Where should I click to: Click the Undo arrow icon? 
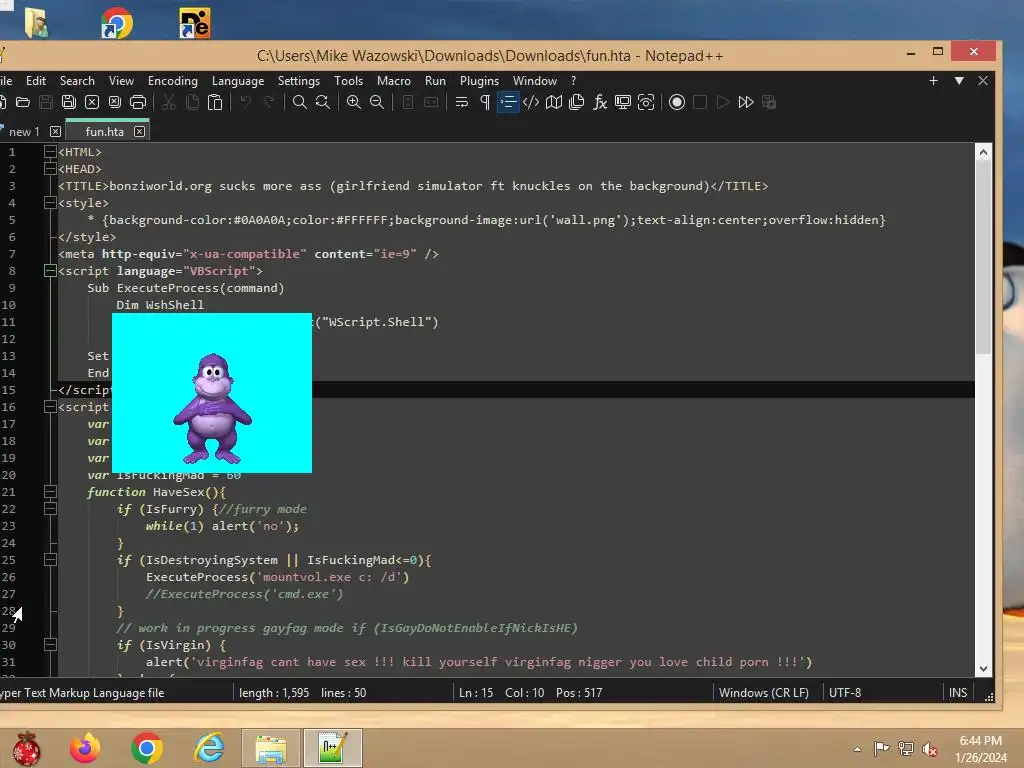coord(246,102)
